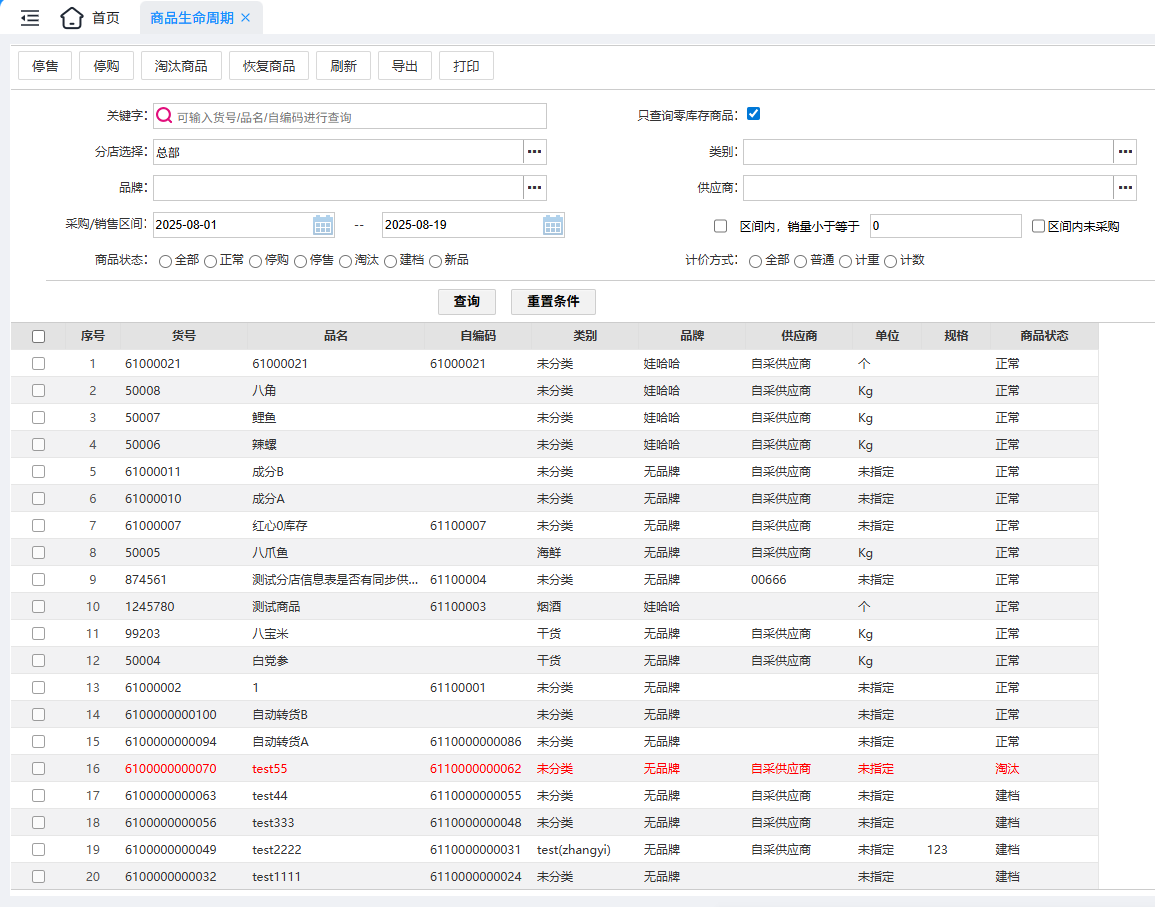Open 分店选择 browse ellipsis button
1155x907 pixels.
535,152
